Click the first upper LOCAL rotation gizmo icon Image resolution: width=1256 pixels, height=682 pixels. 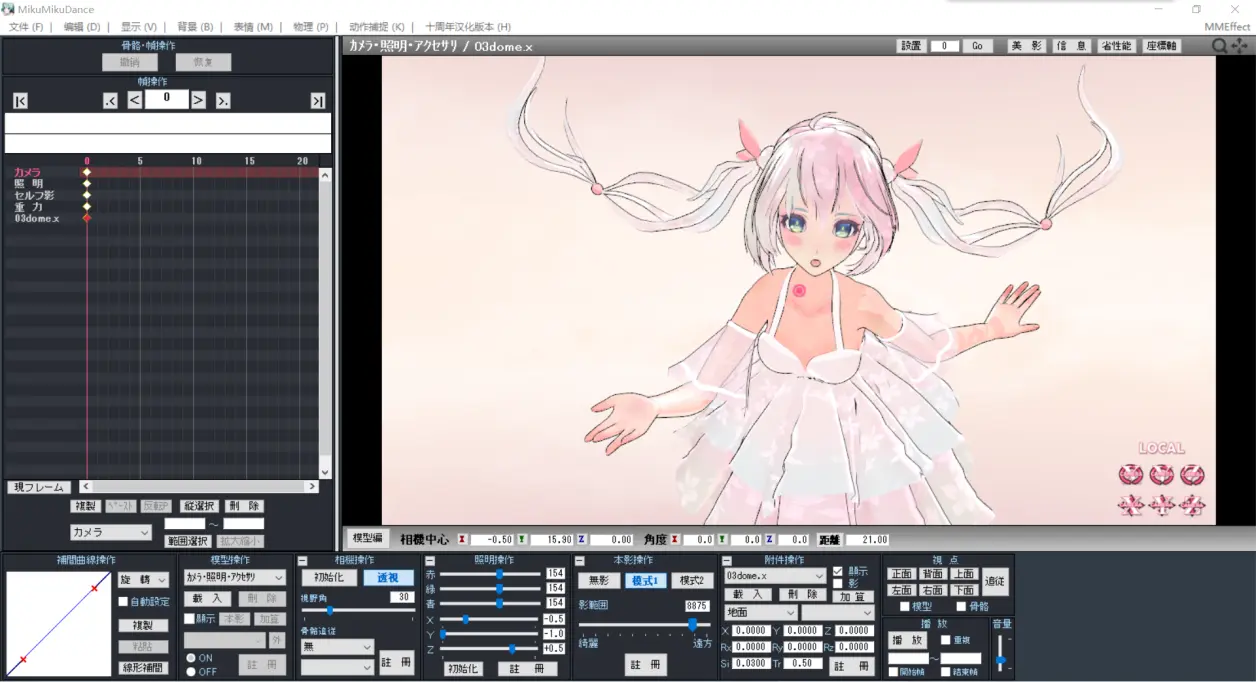1130,475
